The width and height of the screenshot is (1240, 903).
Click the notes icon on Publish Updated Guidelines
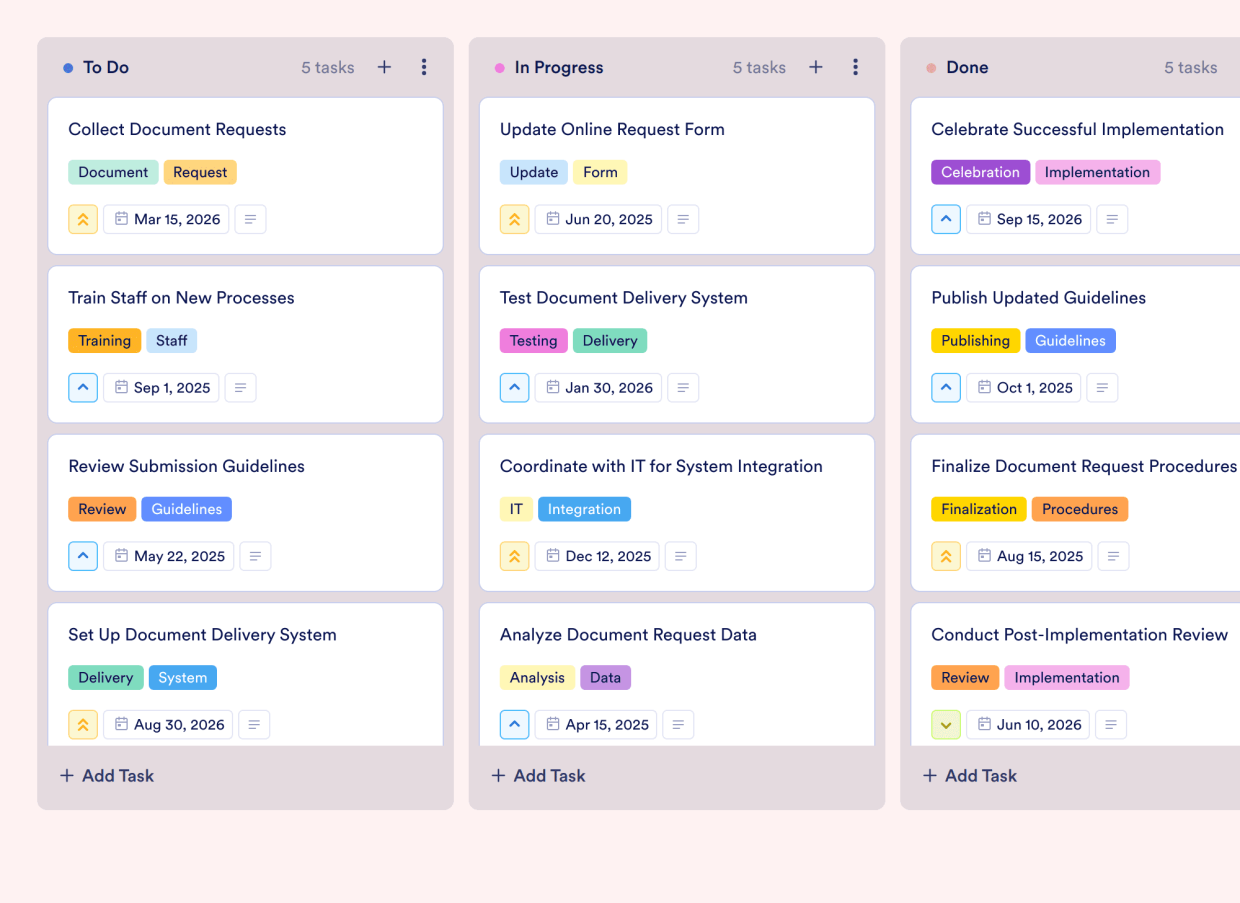pyautogui.click(x=1102, y=387)
